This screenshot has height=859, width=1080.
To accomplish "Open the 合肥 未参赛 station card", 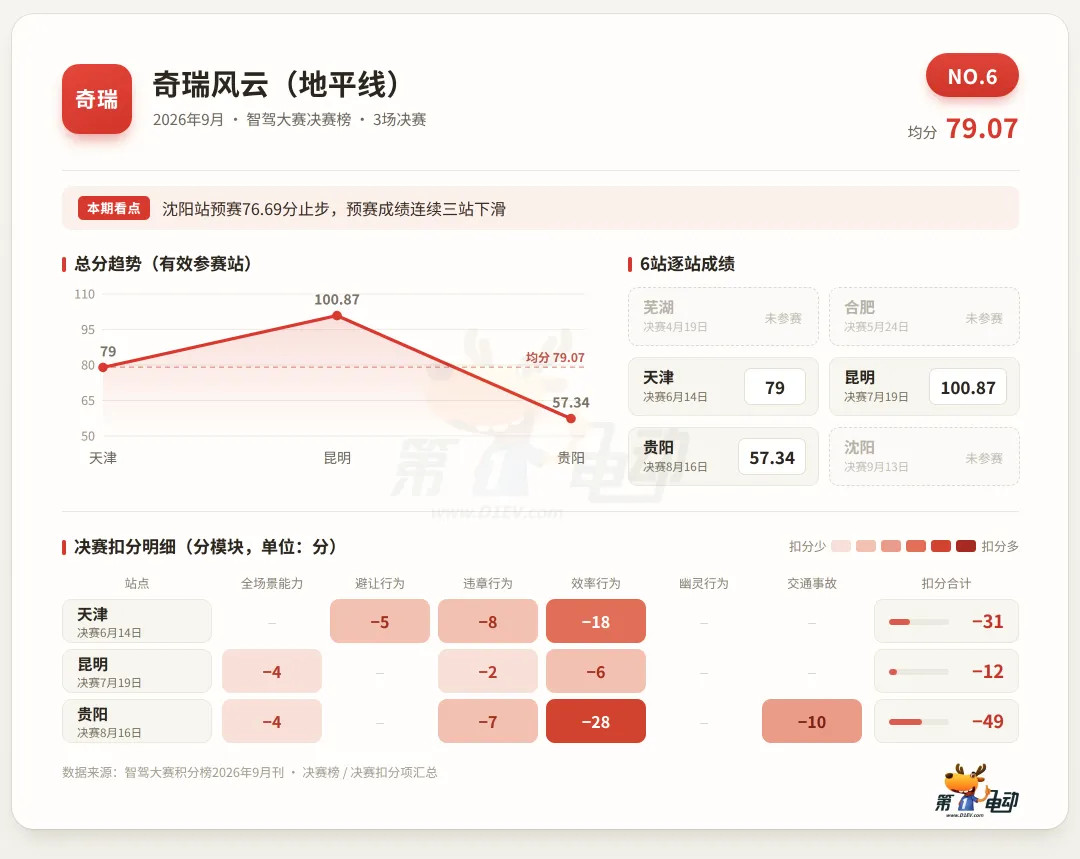I will (x=924, y=316).
